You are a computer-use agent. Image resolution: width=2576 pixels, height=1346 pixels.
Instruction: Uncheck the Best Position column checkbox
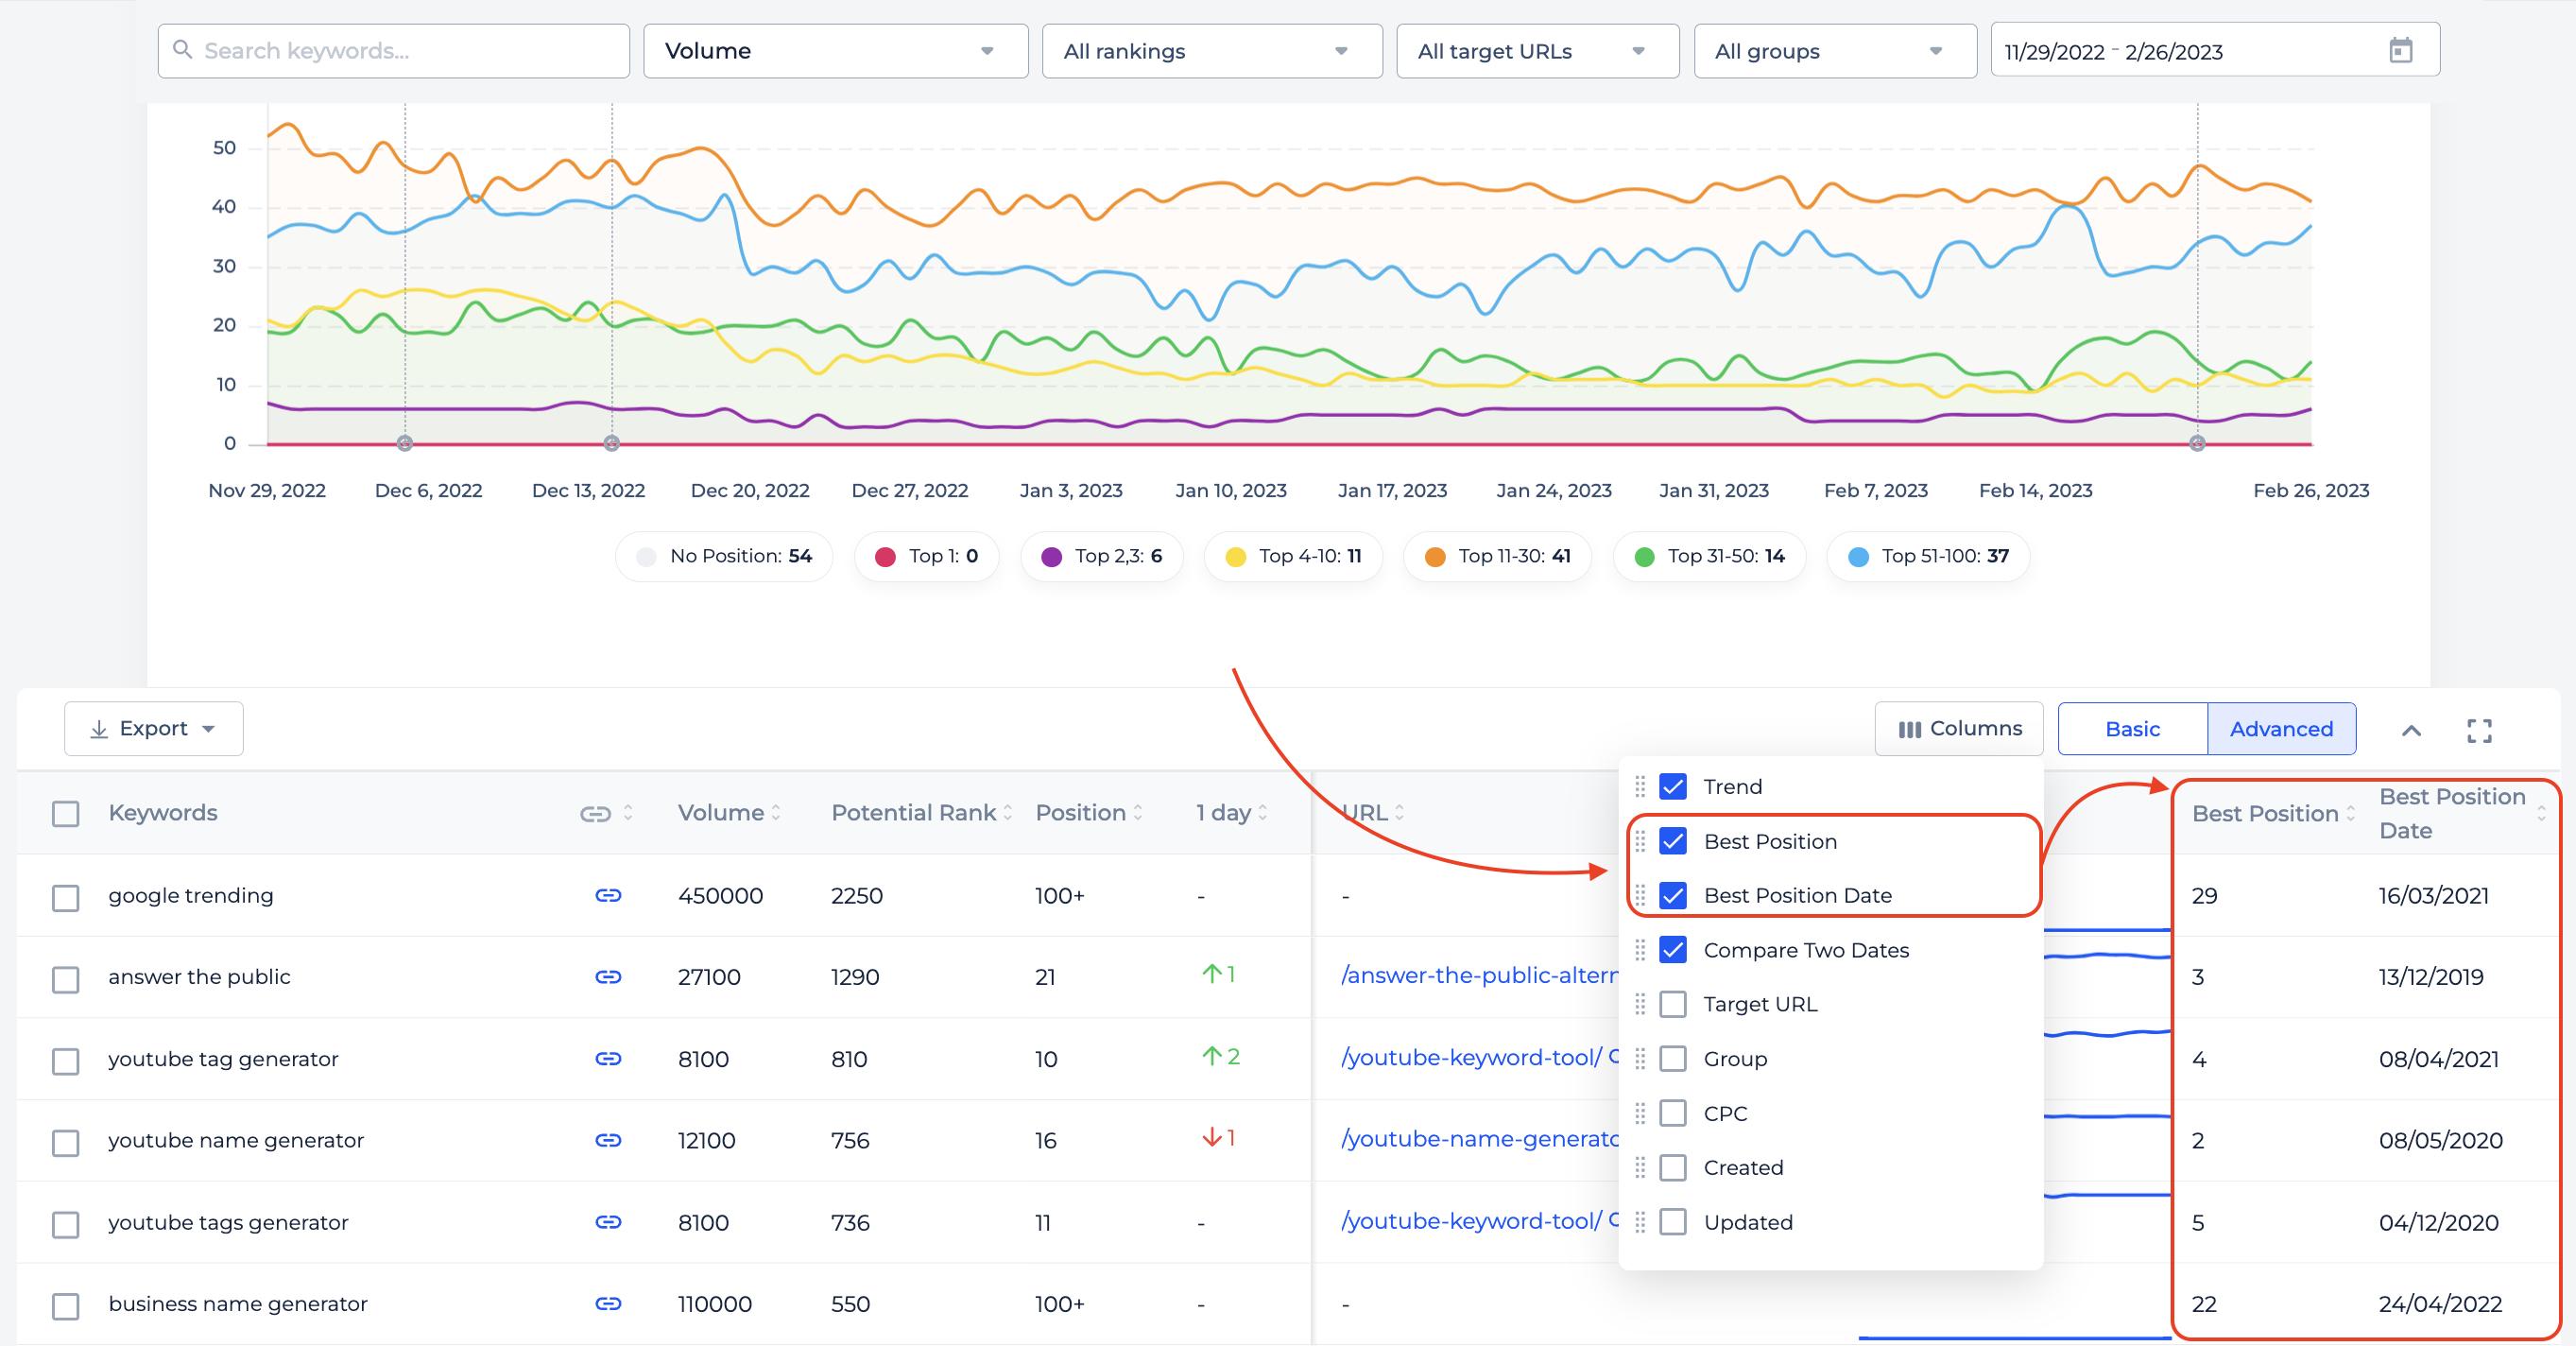[x=1673, y=841]
